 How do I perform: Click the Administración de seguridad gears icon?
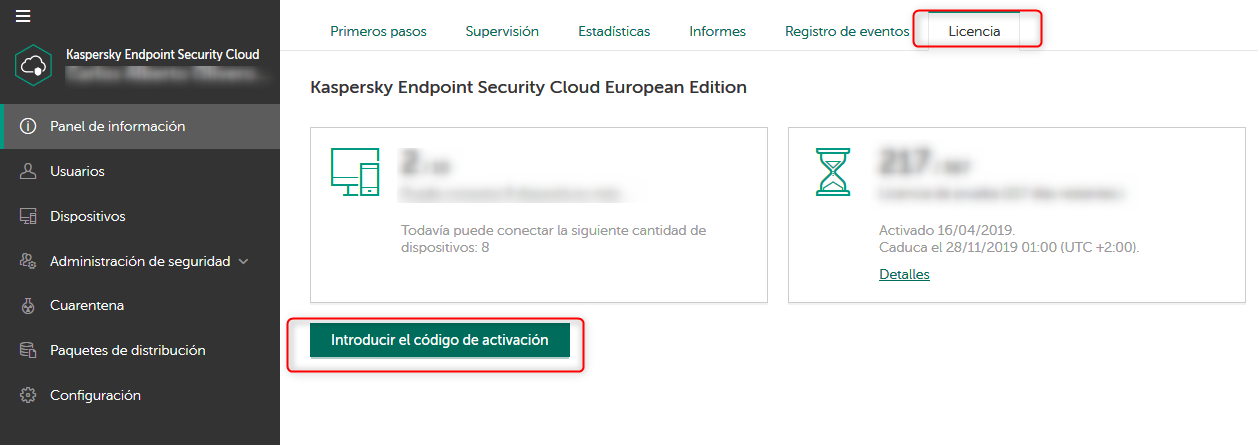pos(28,261)
